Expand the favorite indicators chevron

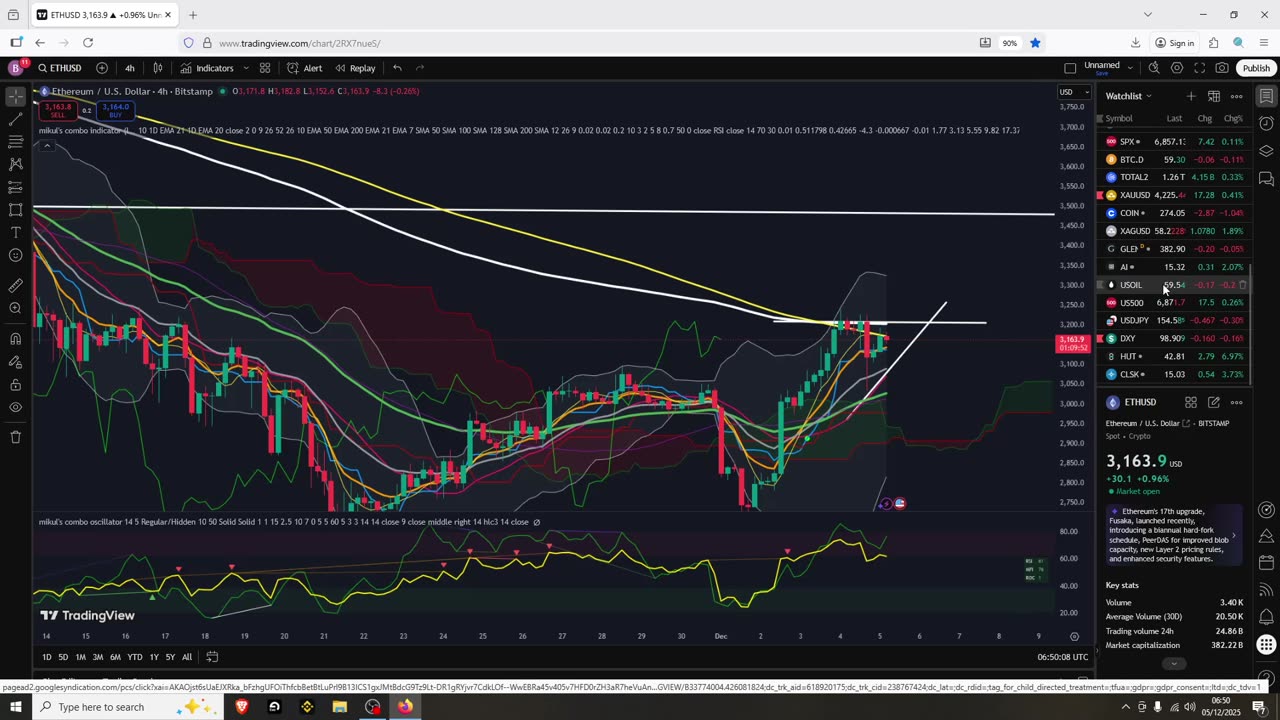click(x=245, y=68)
